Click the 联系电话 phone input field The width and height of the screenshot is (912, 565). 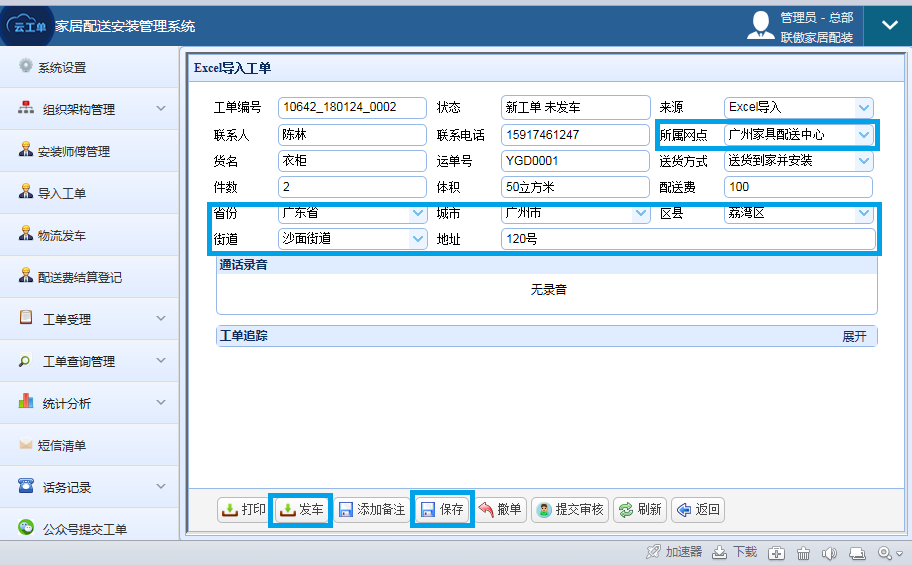pyautogui.click(x=575, y=134)
